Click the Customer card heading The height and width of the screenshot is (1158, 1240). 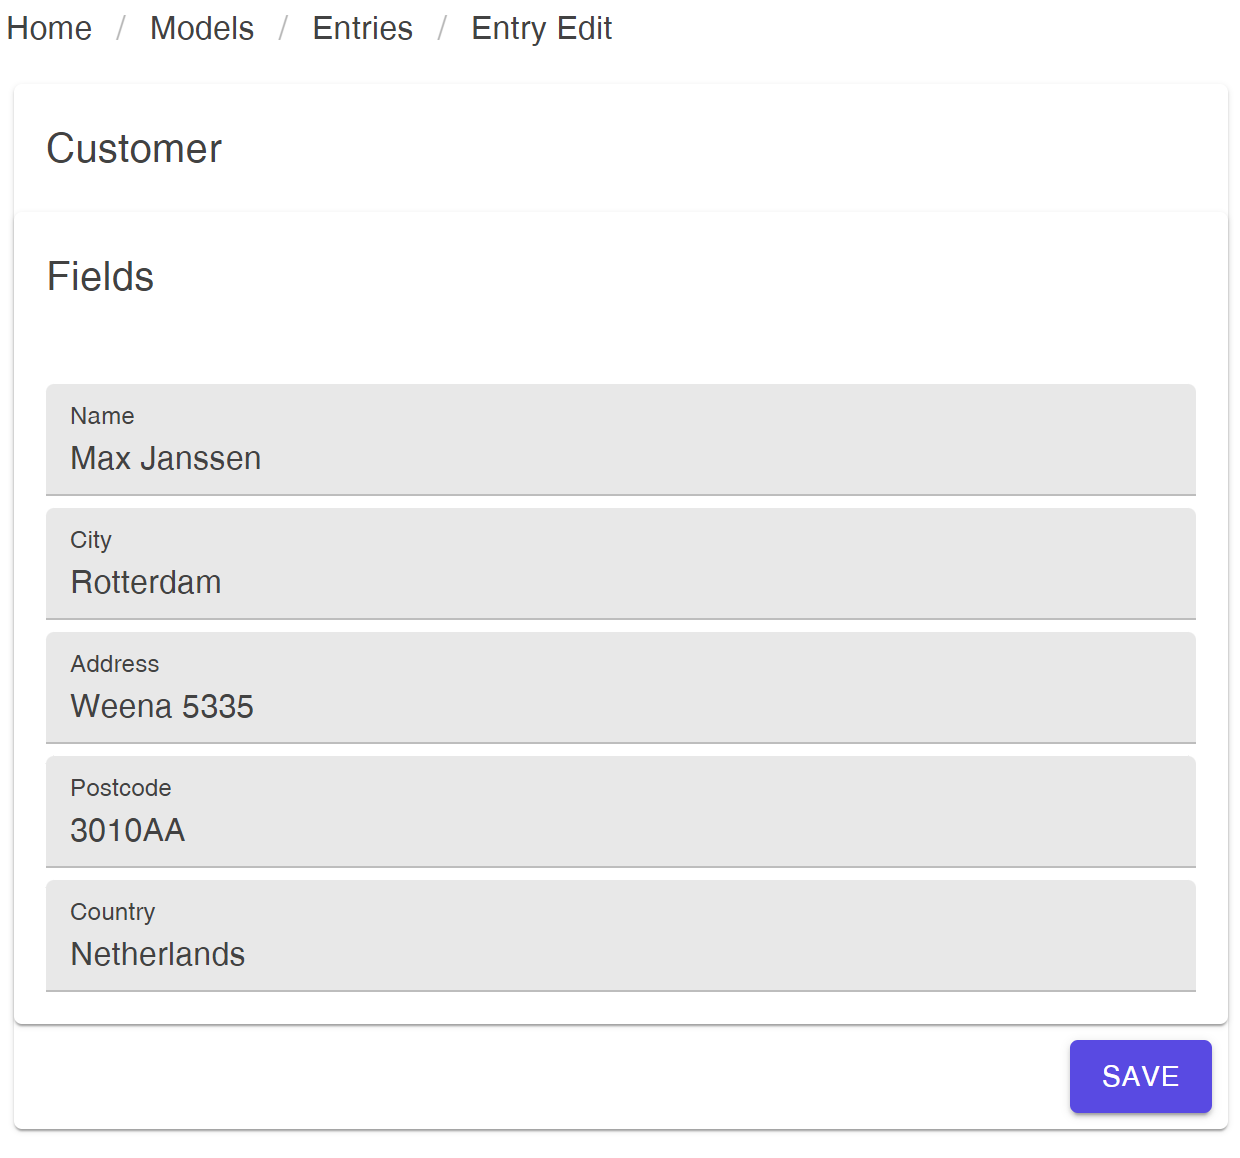[x=134, y=148]
